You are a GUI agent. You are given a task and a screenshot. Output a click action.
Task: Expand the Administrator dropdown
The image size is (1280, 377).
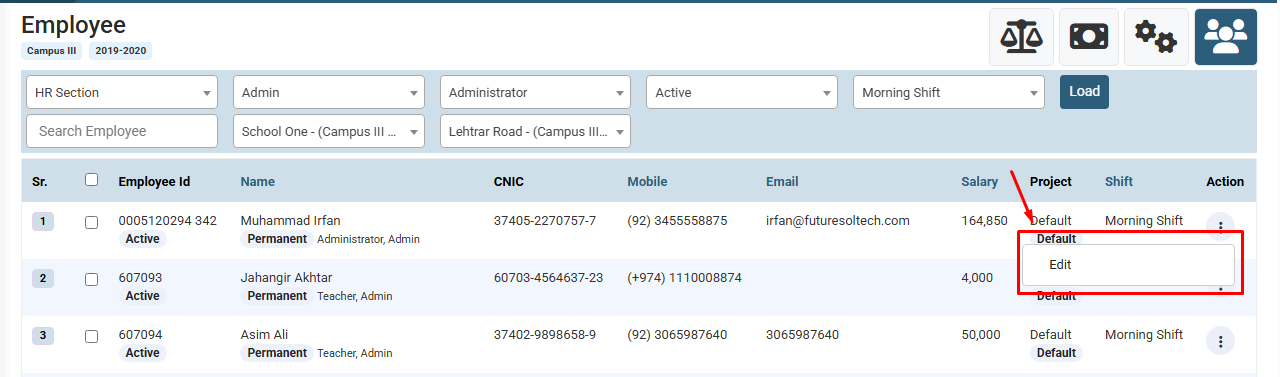(x=536, y=92)
